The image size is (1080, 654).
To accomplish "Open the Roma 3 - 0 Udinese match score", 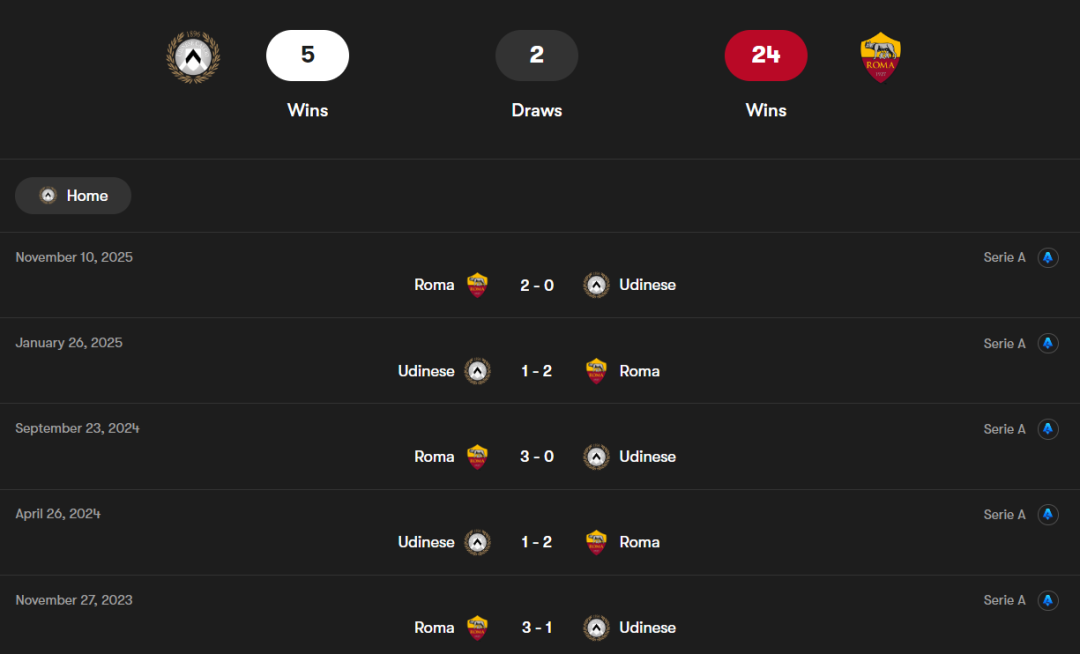I will click(x=537, y=457).
